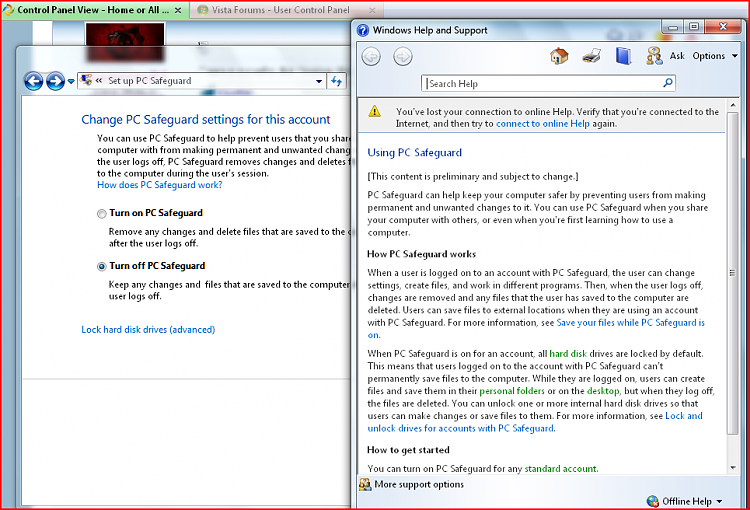The height and width of the screenshot is (510, 750).
Task: Maximize the Windows Help and Support window
Action: tap(694, 27)
